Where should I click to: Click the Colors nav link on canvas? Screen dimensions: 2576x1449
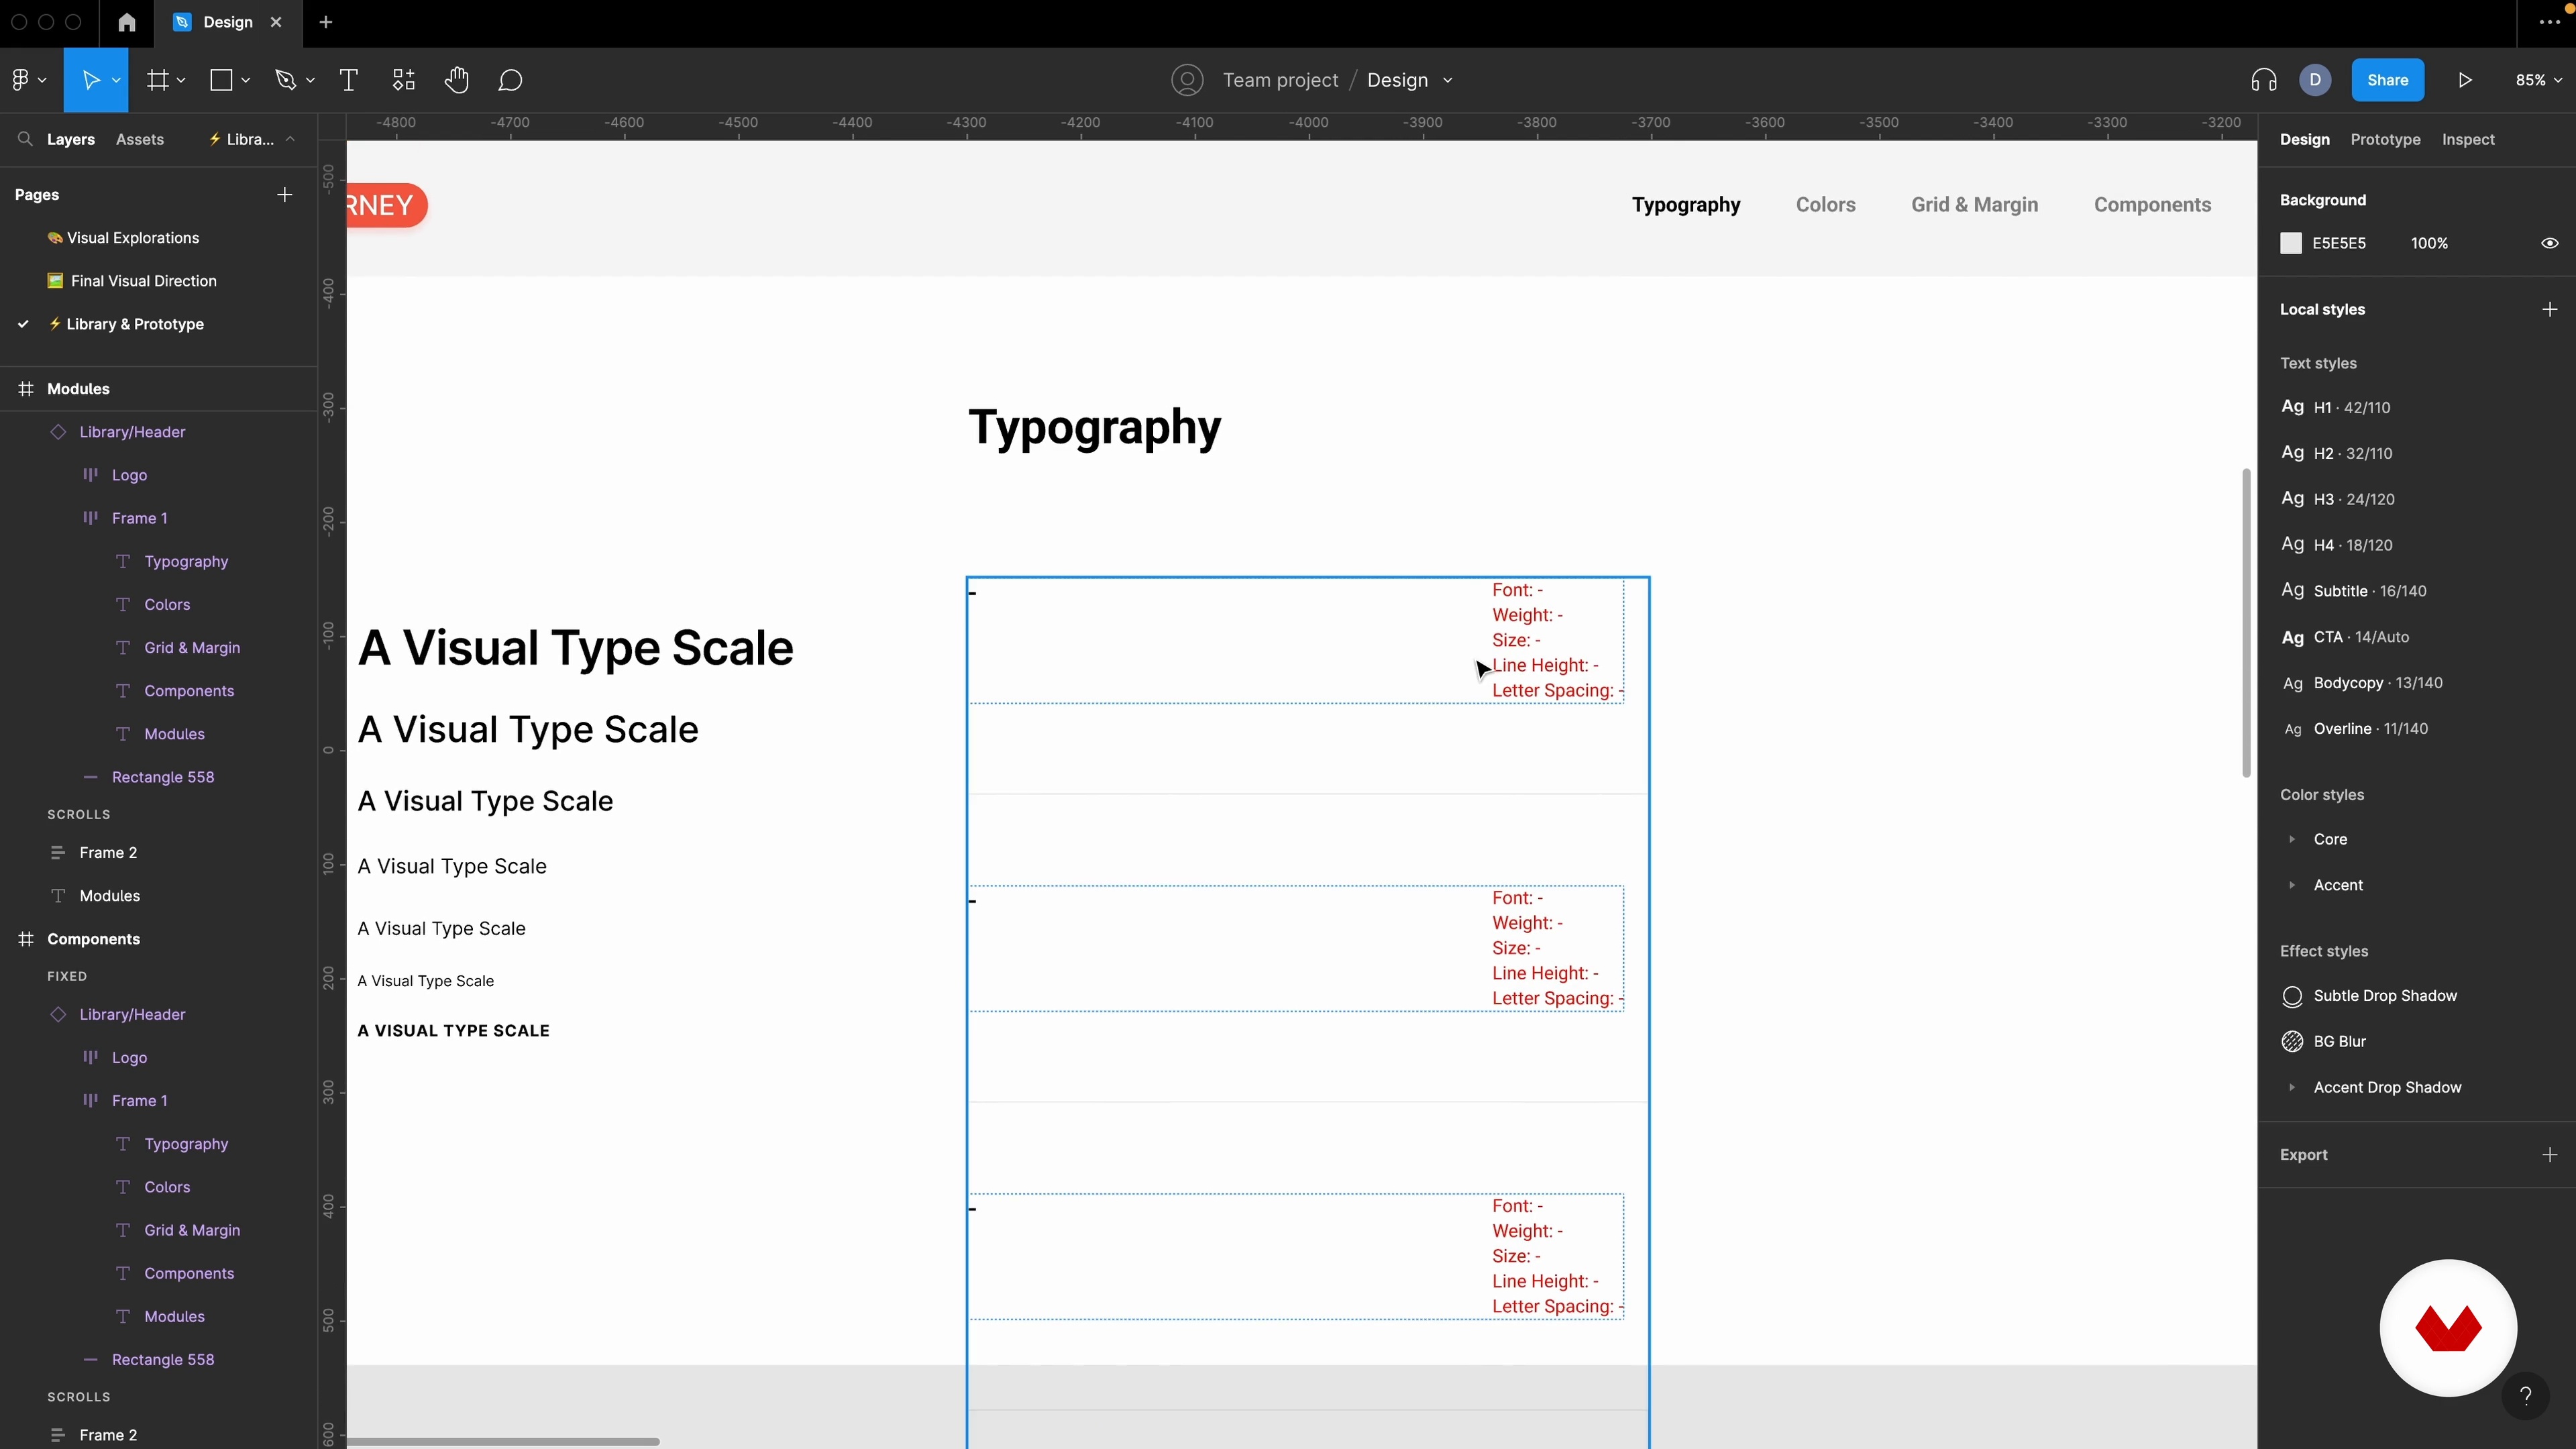1825,204
